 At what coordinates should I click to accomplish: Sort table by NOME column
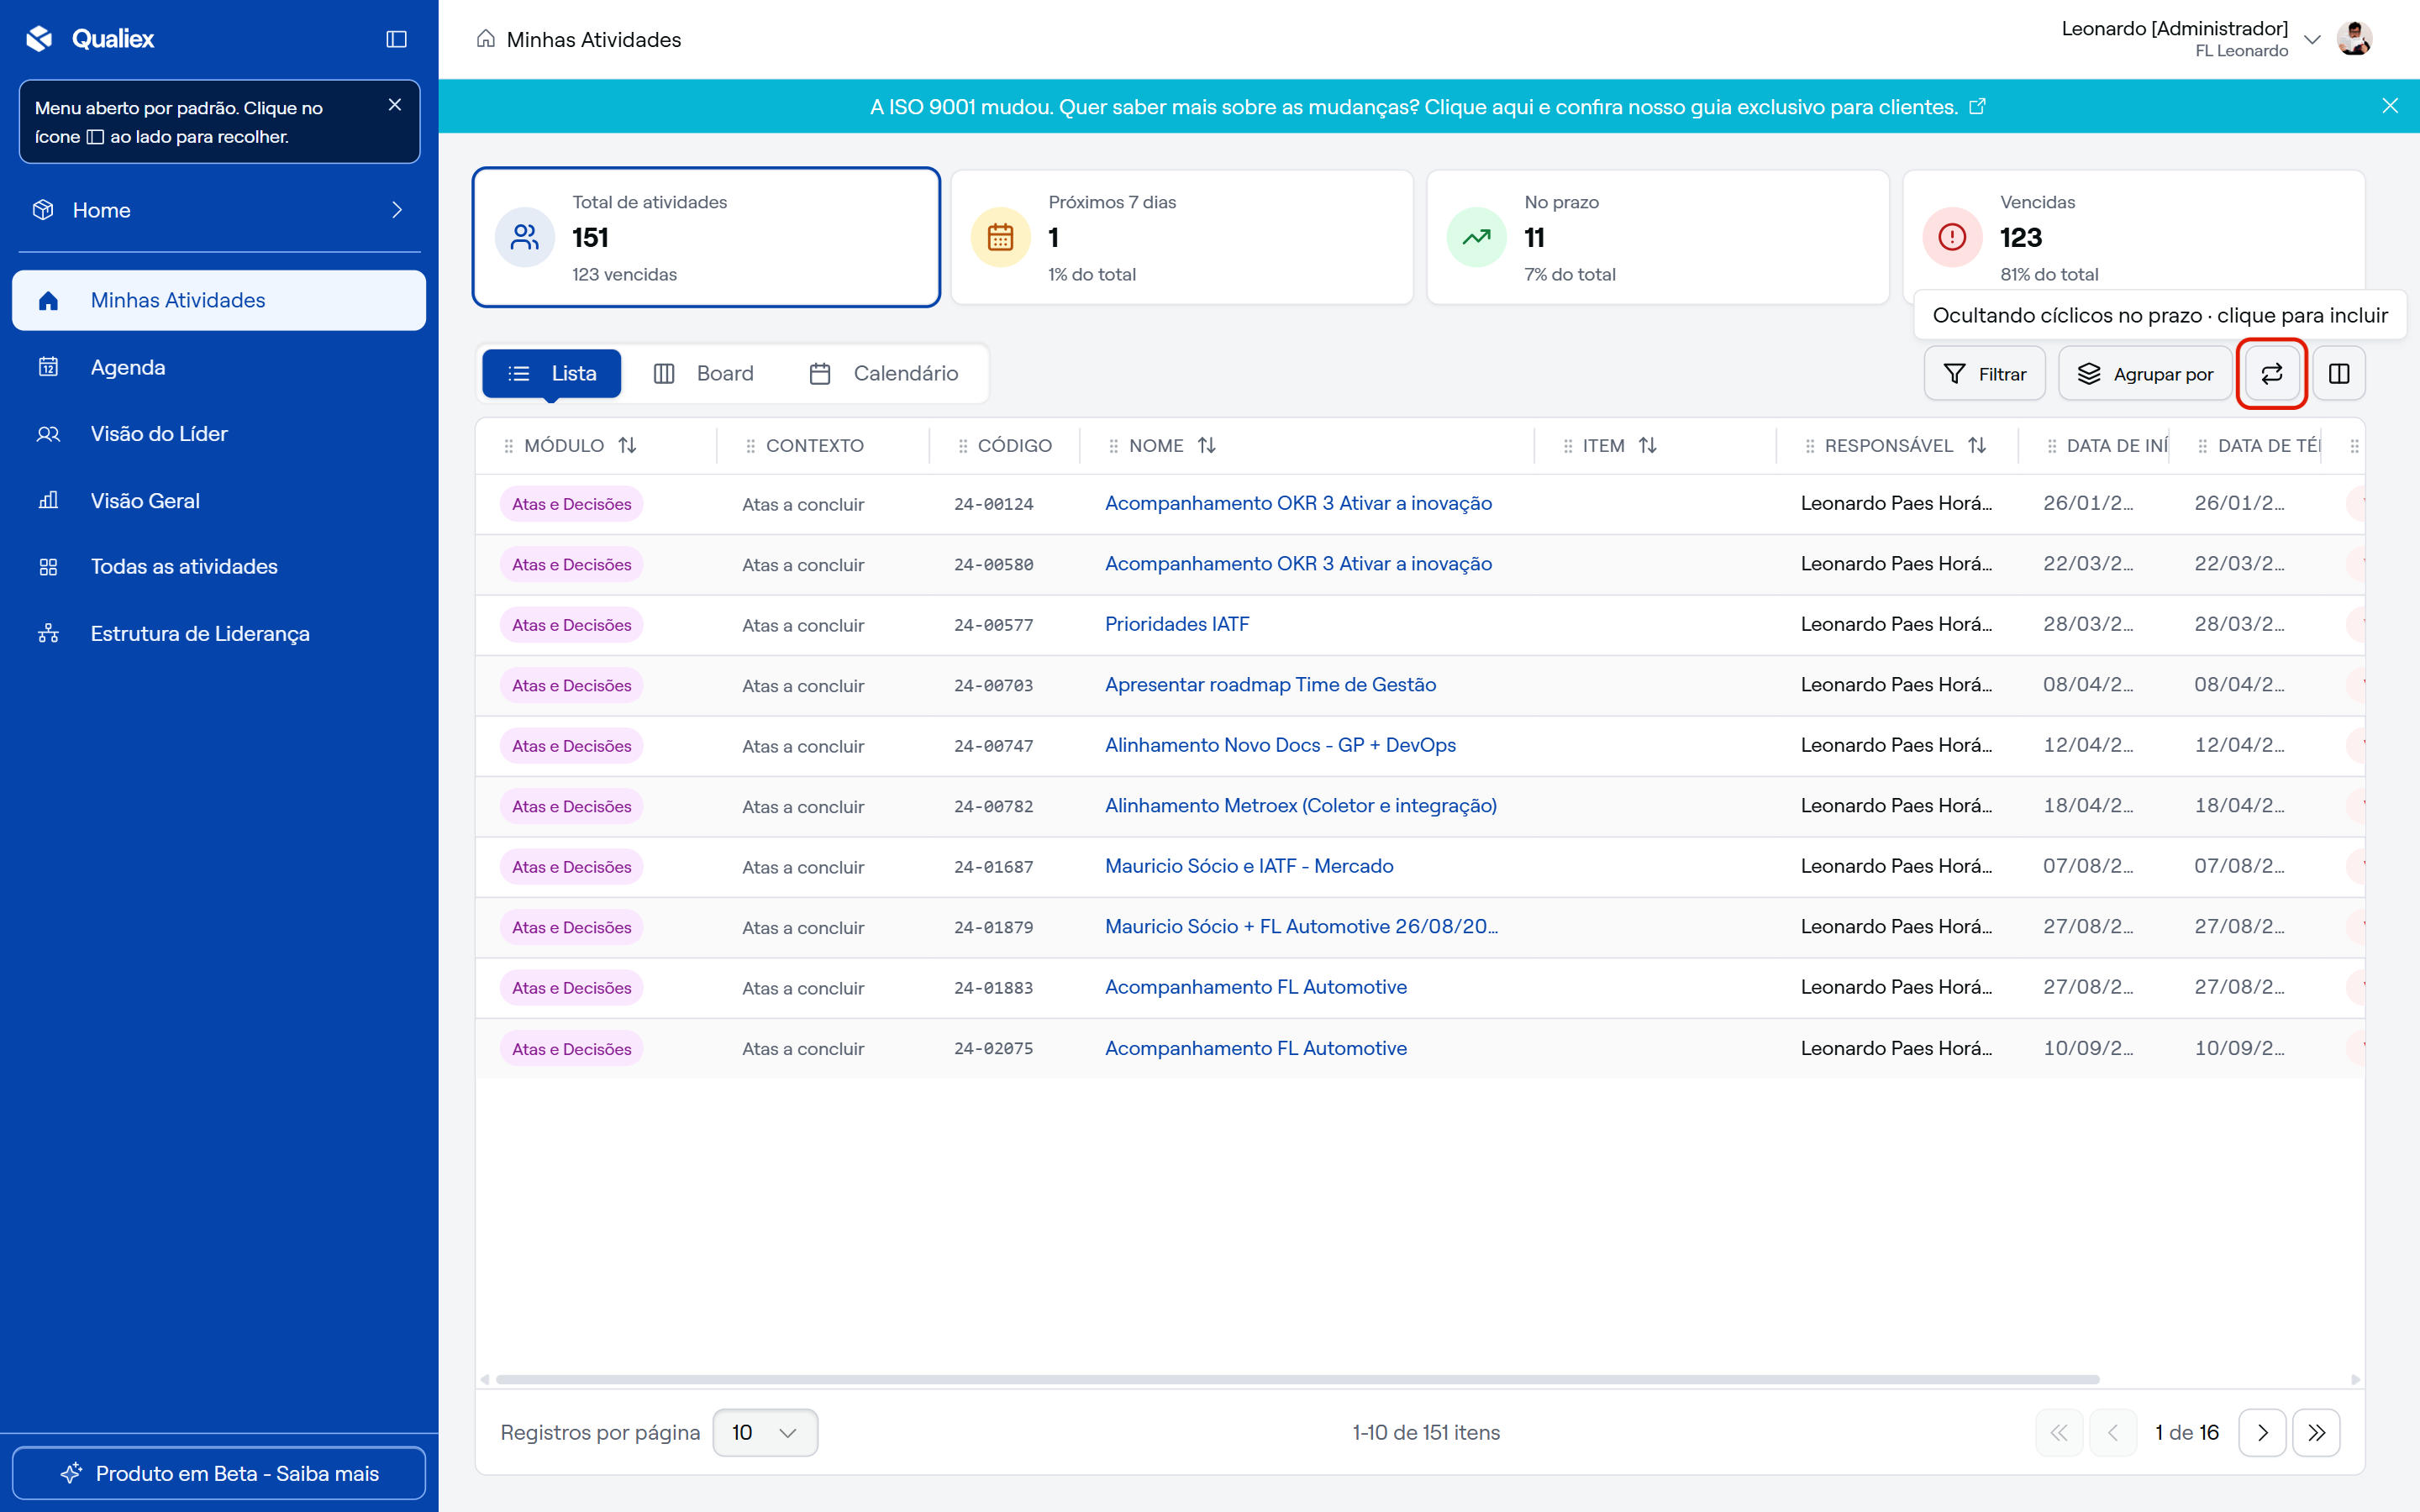tap(1207, 446)
